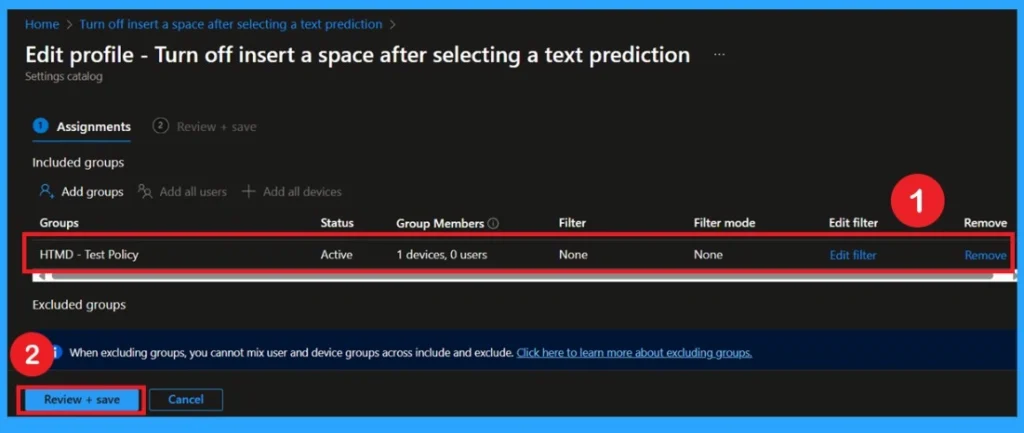Cancel the profile edit
This screenshot has height=433, width=1024.
point(186,399)
